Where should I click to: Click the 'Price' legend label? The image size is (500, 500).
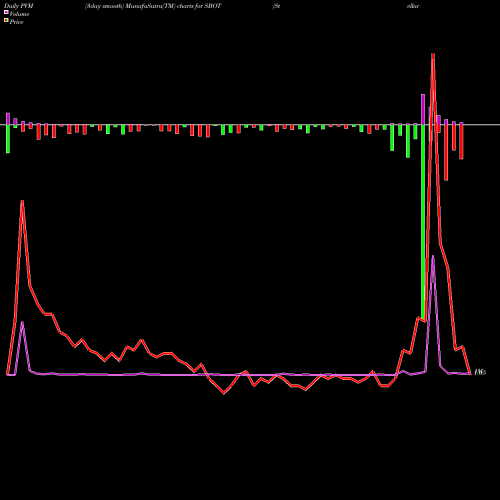[16, 22]
